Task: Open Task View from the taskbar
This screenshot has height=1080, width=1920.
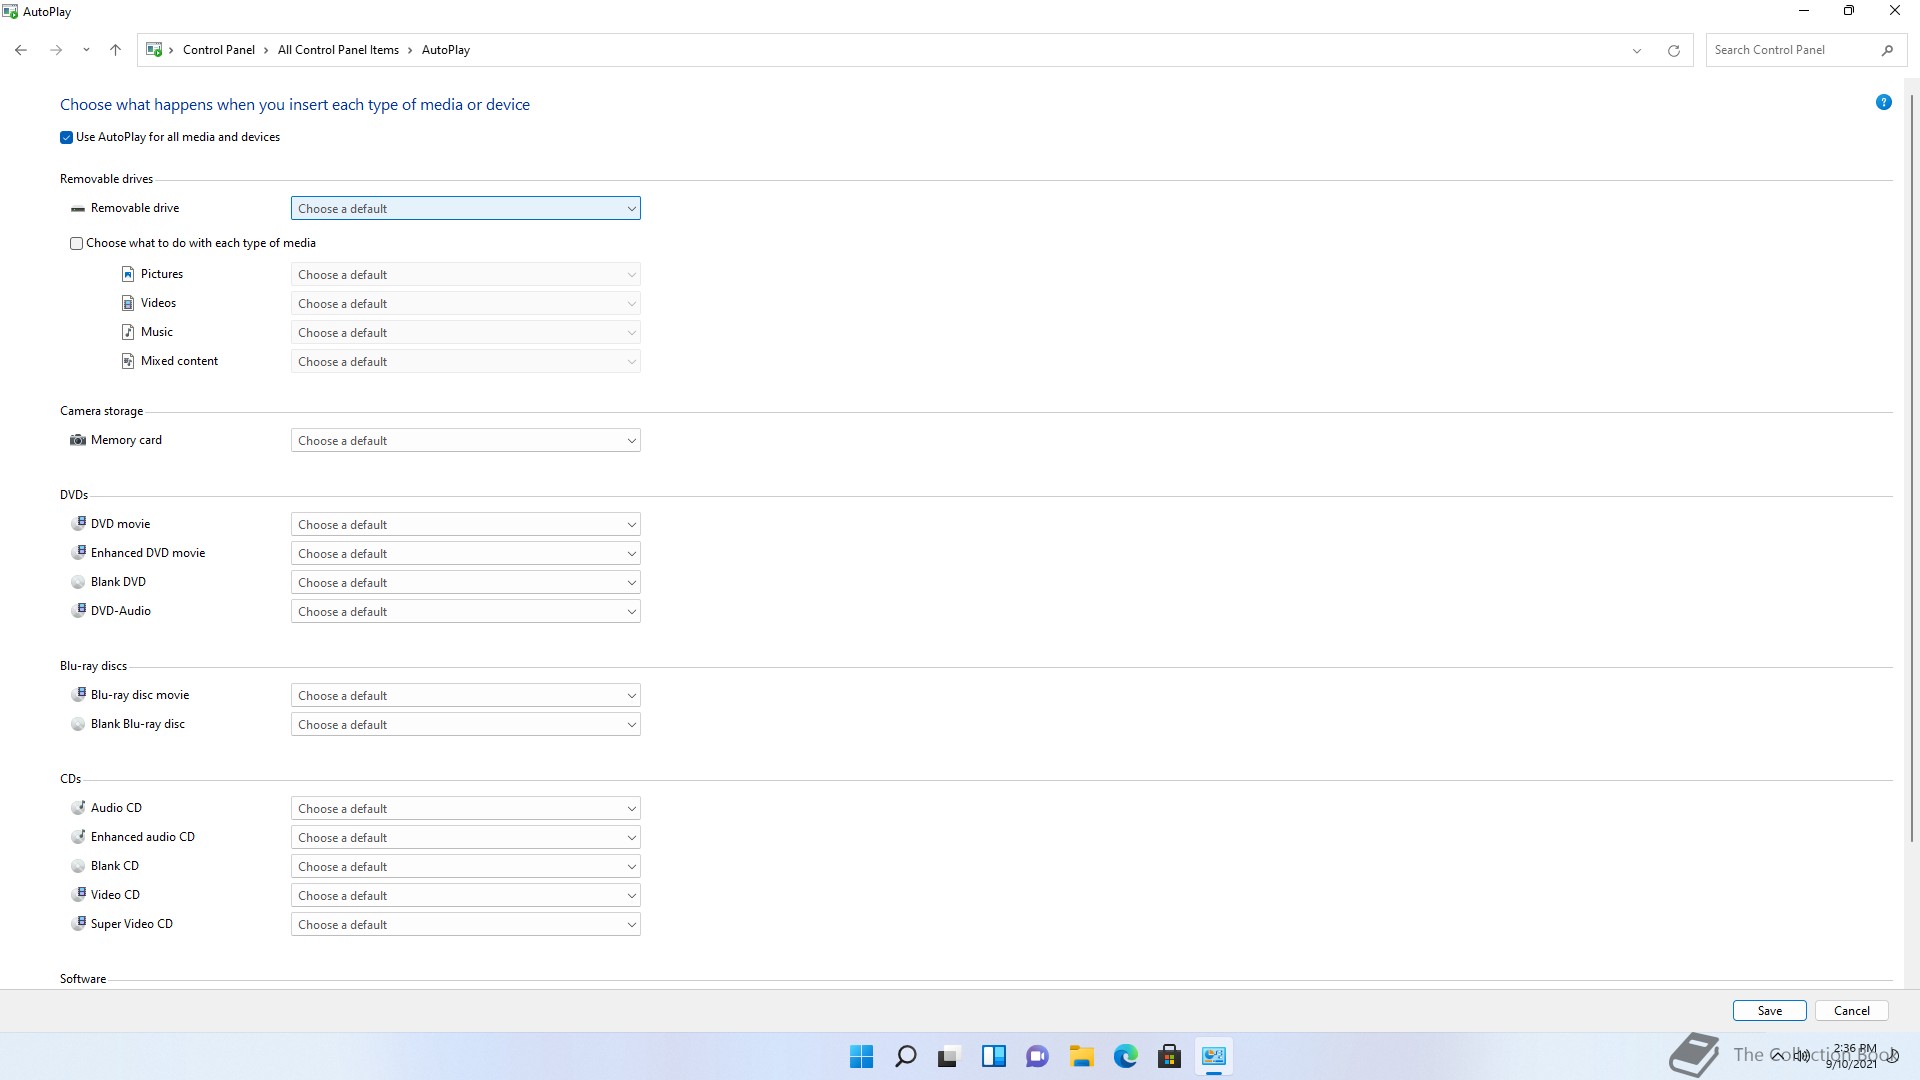Action: click(949, 1056)
